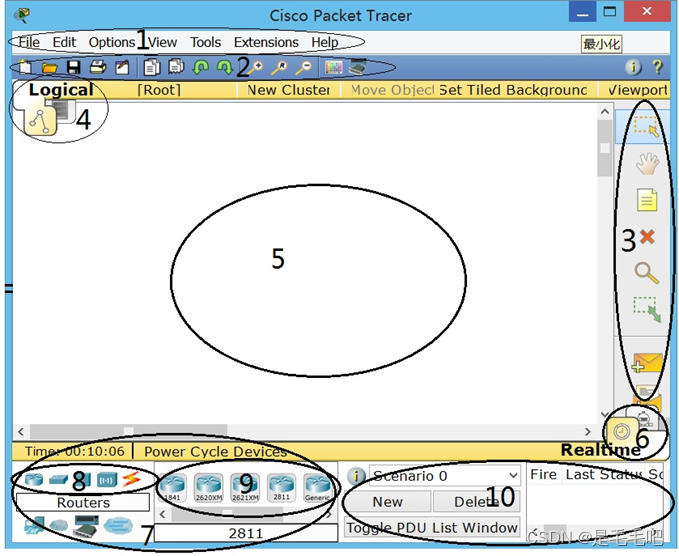This screenshot has width=679, height=556.
Task: Save the project with floppy icon
Action: click(x=74, y=67)
